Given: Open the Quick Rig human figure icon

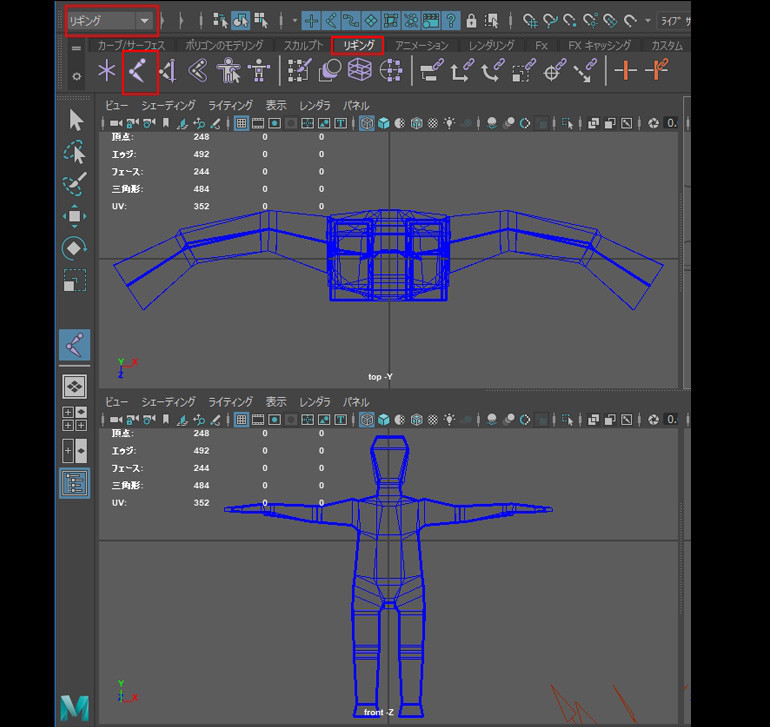Looking at the screenshot, I should coord(229,70).
